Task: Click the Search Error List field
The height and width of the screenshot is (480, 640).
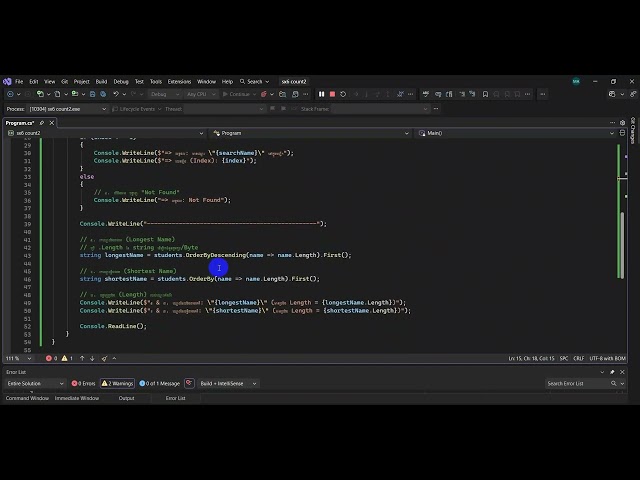Action: [578, 384]
